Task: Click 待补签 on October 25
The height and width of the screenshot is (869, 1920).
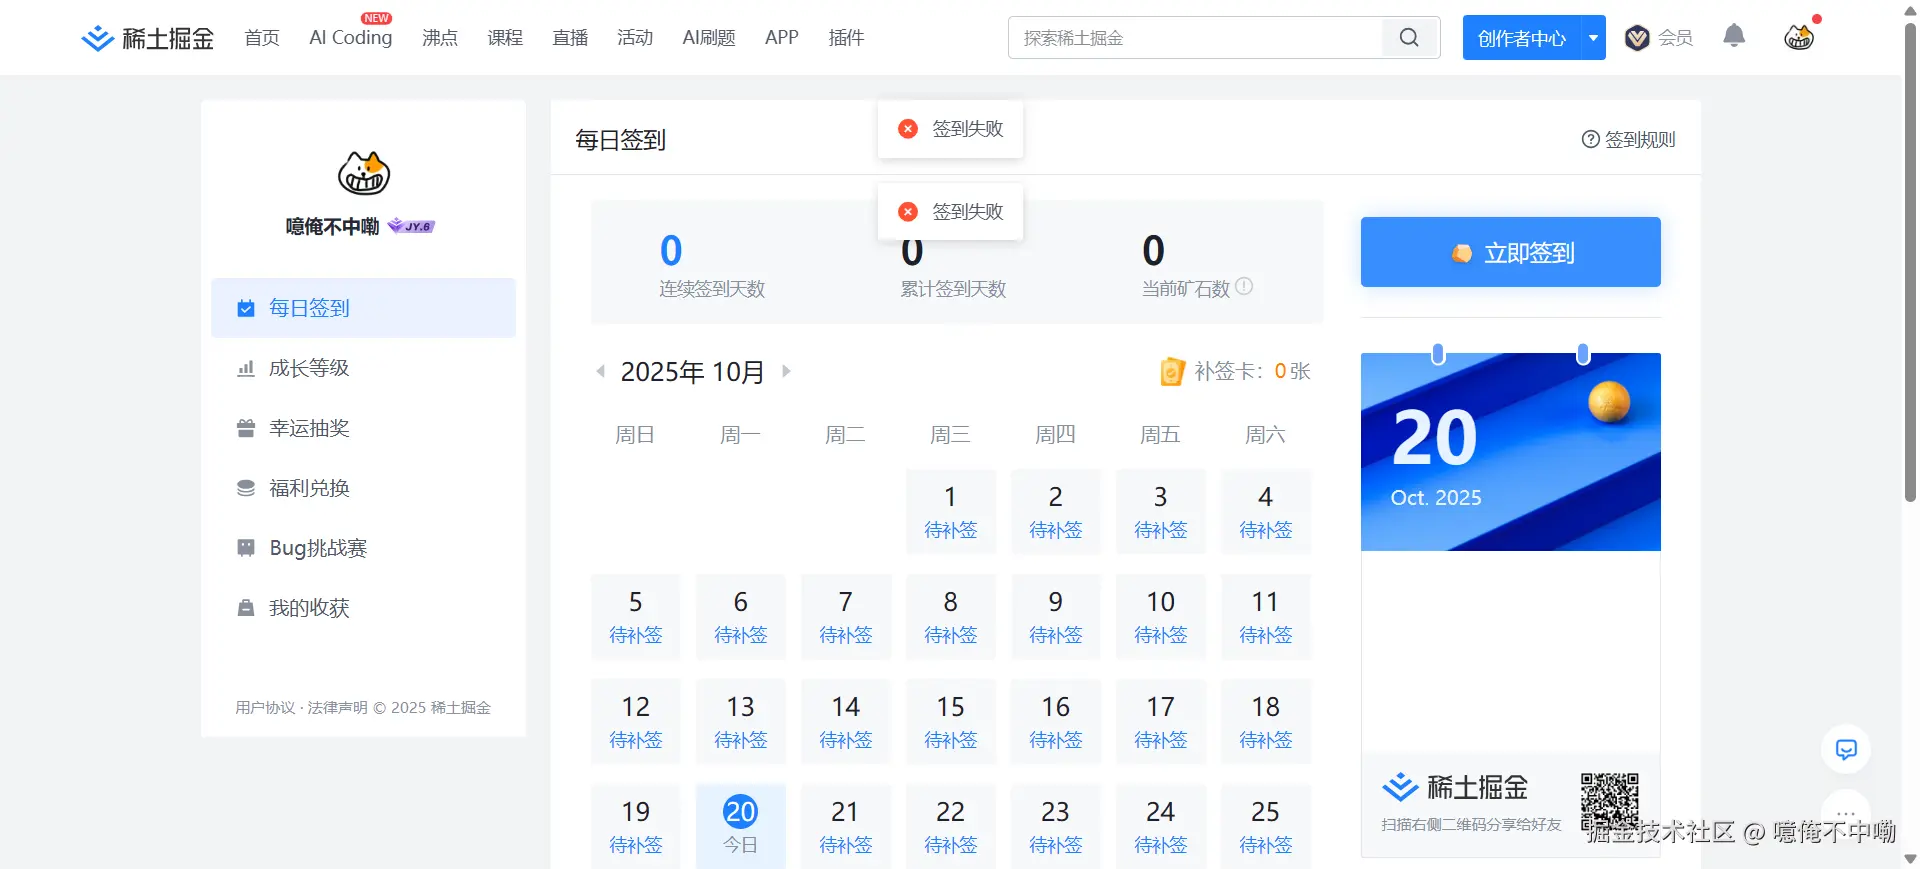Action: (x=1266, y=845)
